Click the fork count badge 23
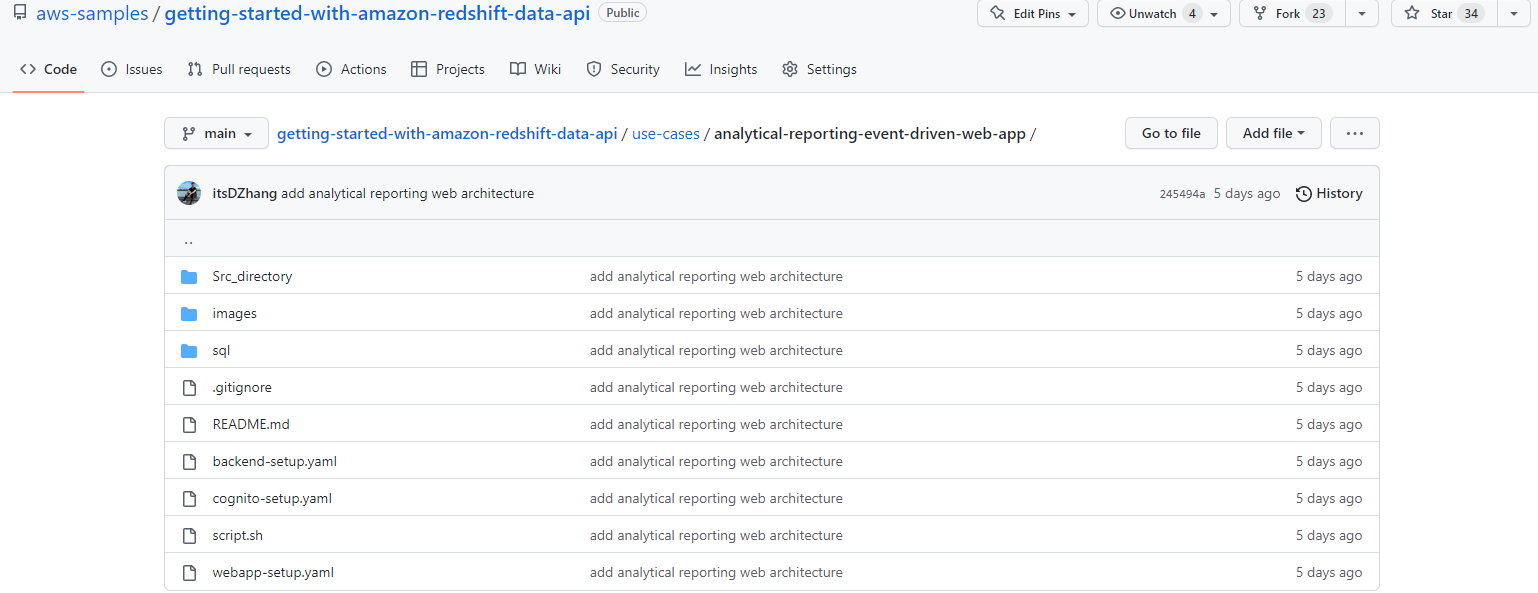 (x=1319, y=13)
